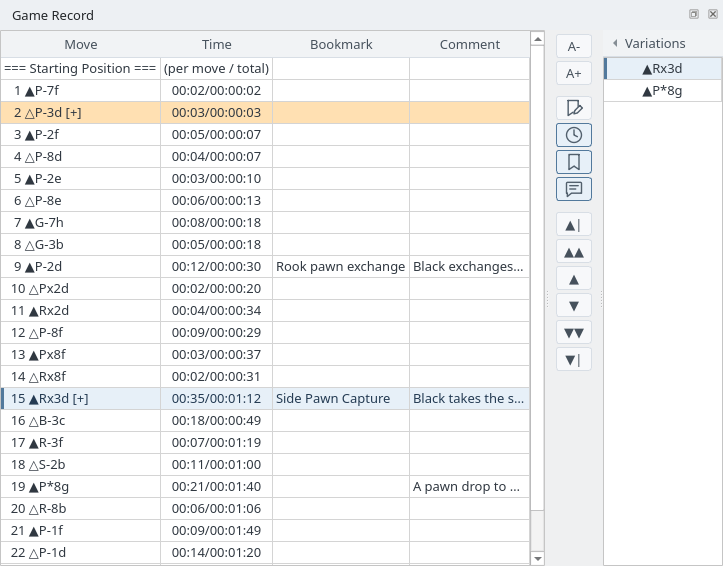Select move 20 △R-8b
This screenshot has height=566, width=723.
(265, 509)
